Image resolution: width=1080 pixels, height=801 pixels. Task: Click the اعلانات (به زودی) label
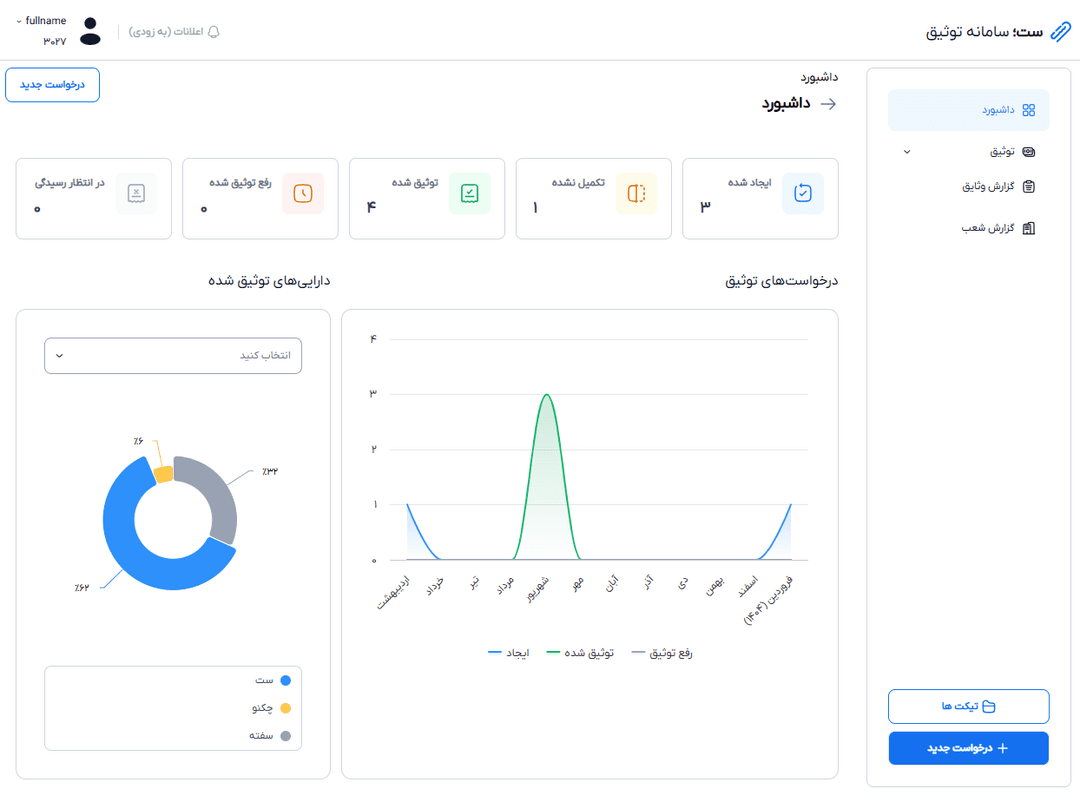click(x=166, y=32)
